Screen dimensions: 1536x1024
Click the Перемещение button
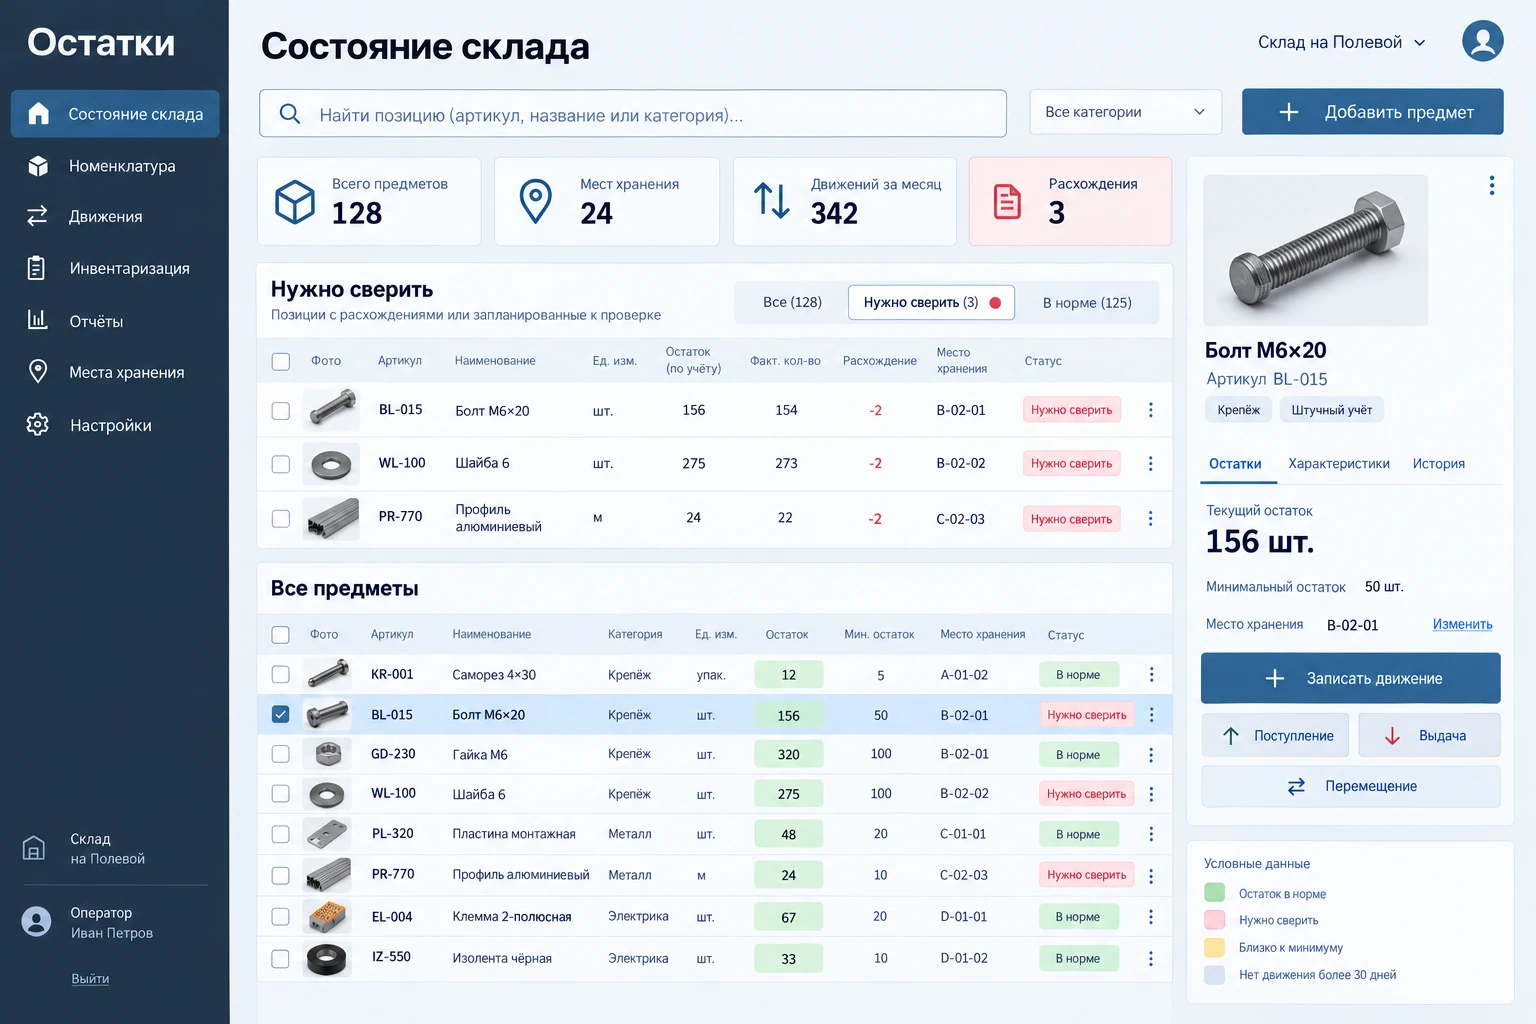1351,786
